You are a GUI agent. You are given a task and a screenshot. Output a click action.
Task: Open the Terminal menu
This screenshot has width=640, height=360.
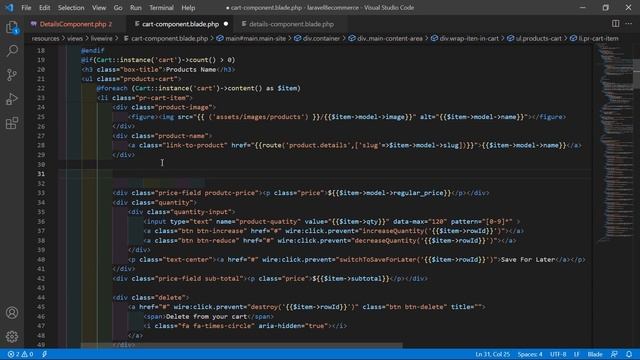click(x=161, y=8)
